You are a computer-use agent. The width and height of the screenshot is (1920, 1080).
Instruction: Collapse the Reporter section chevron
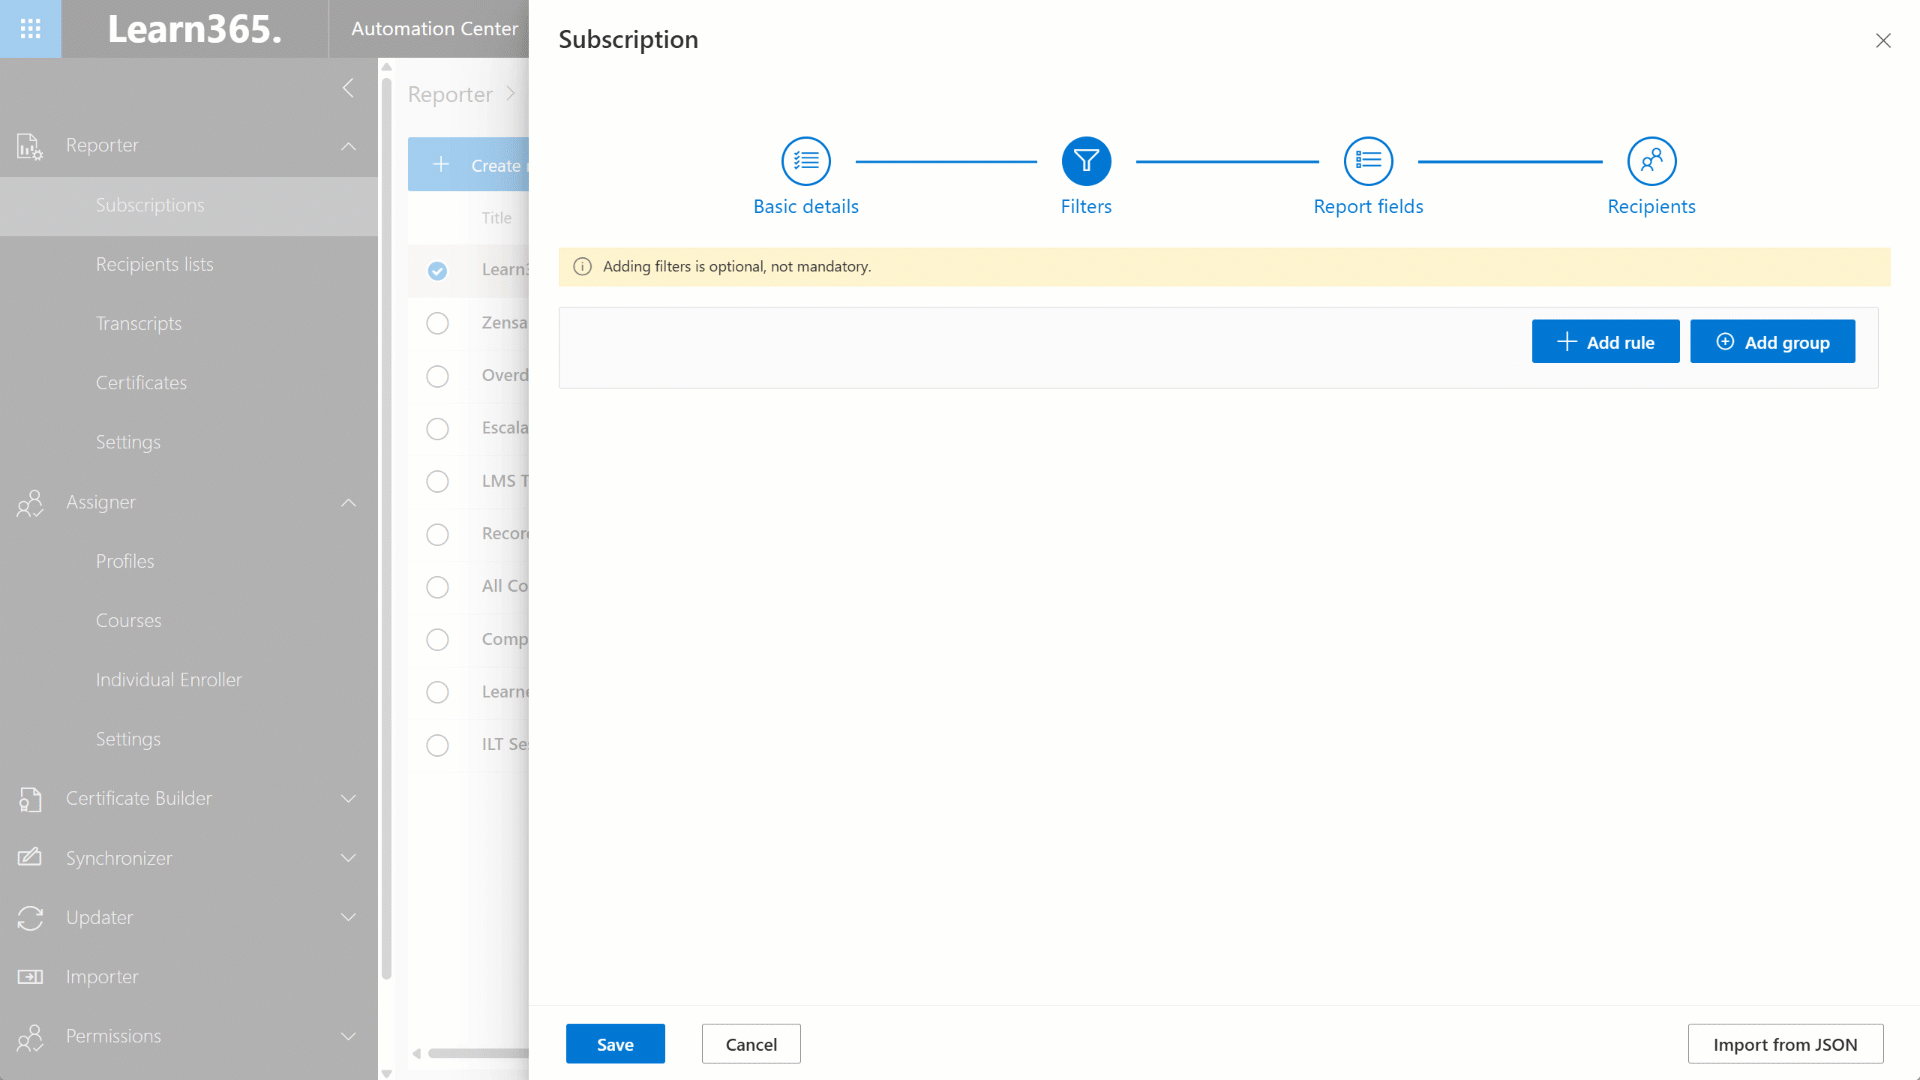click(x=348, y=146)
